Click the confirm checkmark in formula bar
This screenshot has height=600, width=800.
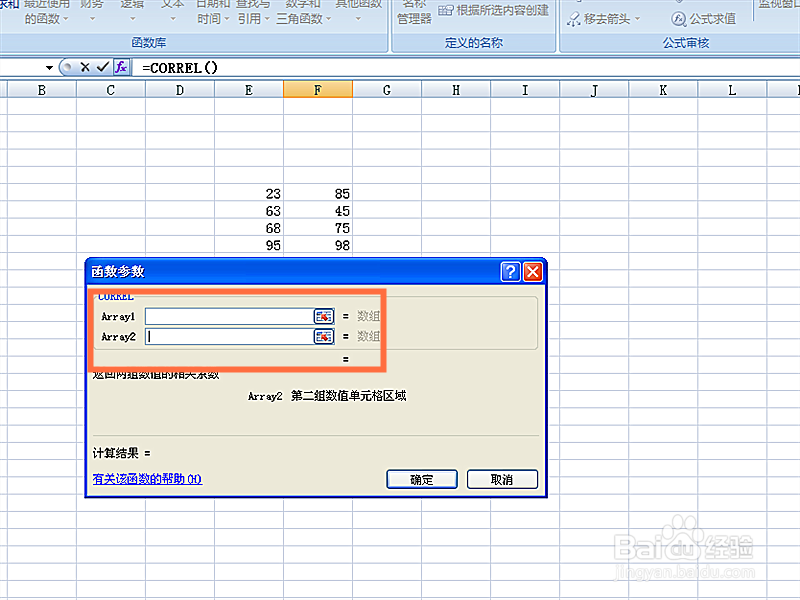pyautogui.click(x=103, y=67)
